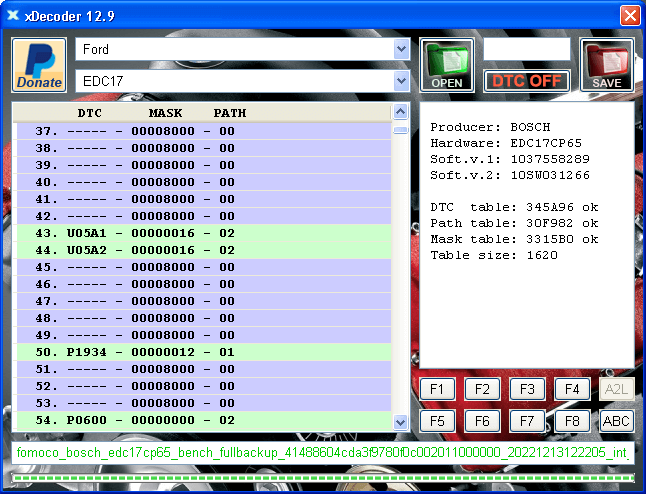Click the F1 button
This screenshot has height=494, width=646.
(437, 389)
